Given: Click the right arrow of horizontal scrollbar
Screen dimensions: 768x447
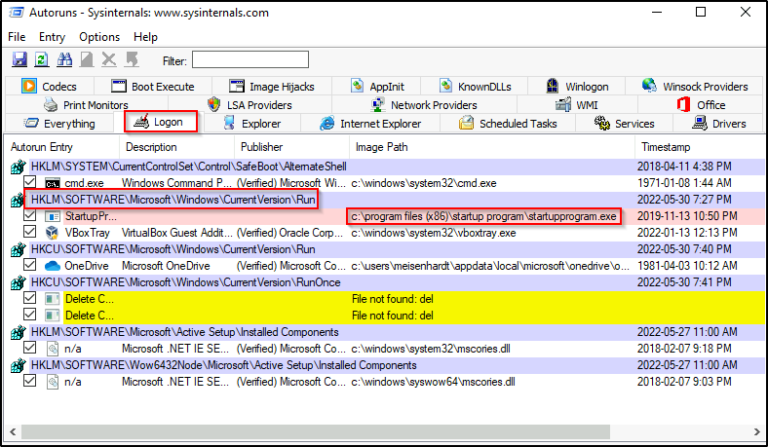Looking at the screenshot, I should tap(757, 432).
